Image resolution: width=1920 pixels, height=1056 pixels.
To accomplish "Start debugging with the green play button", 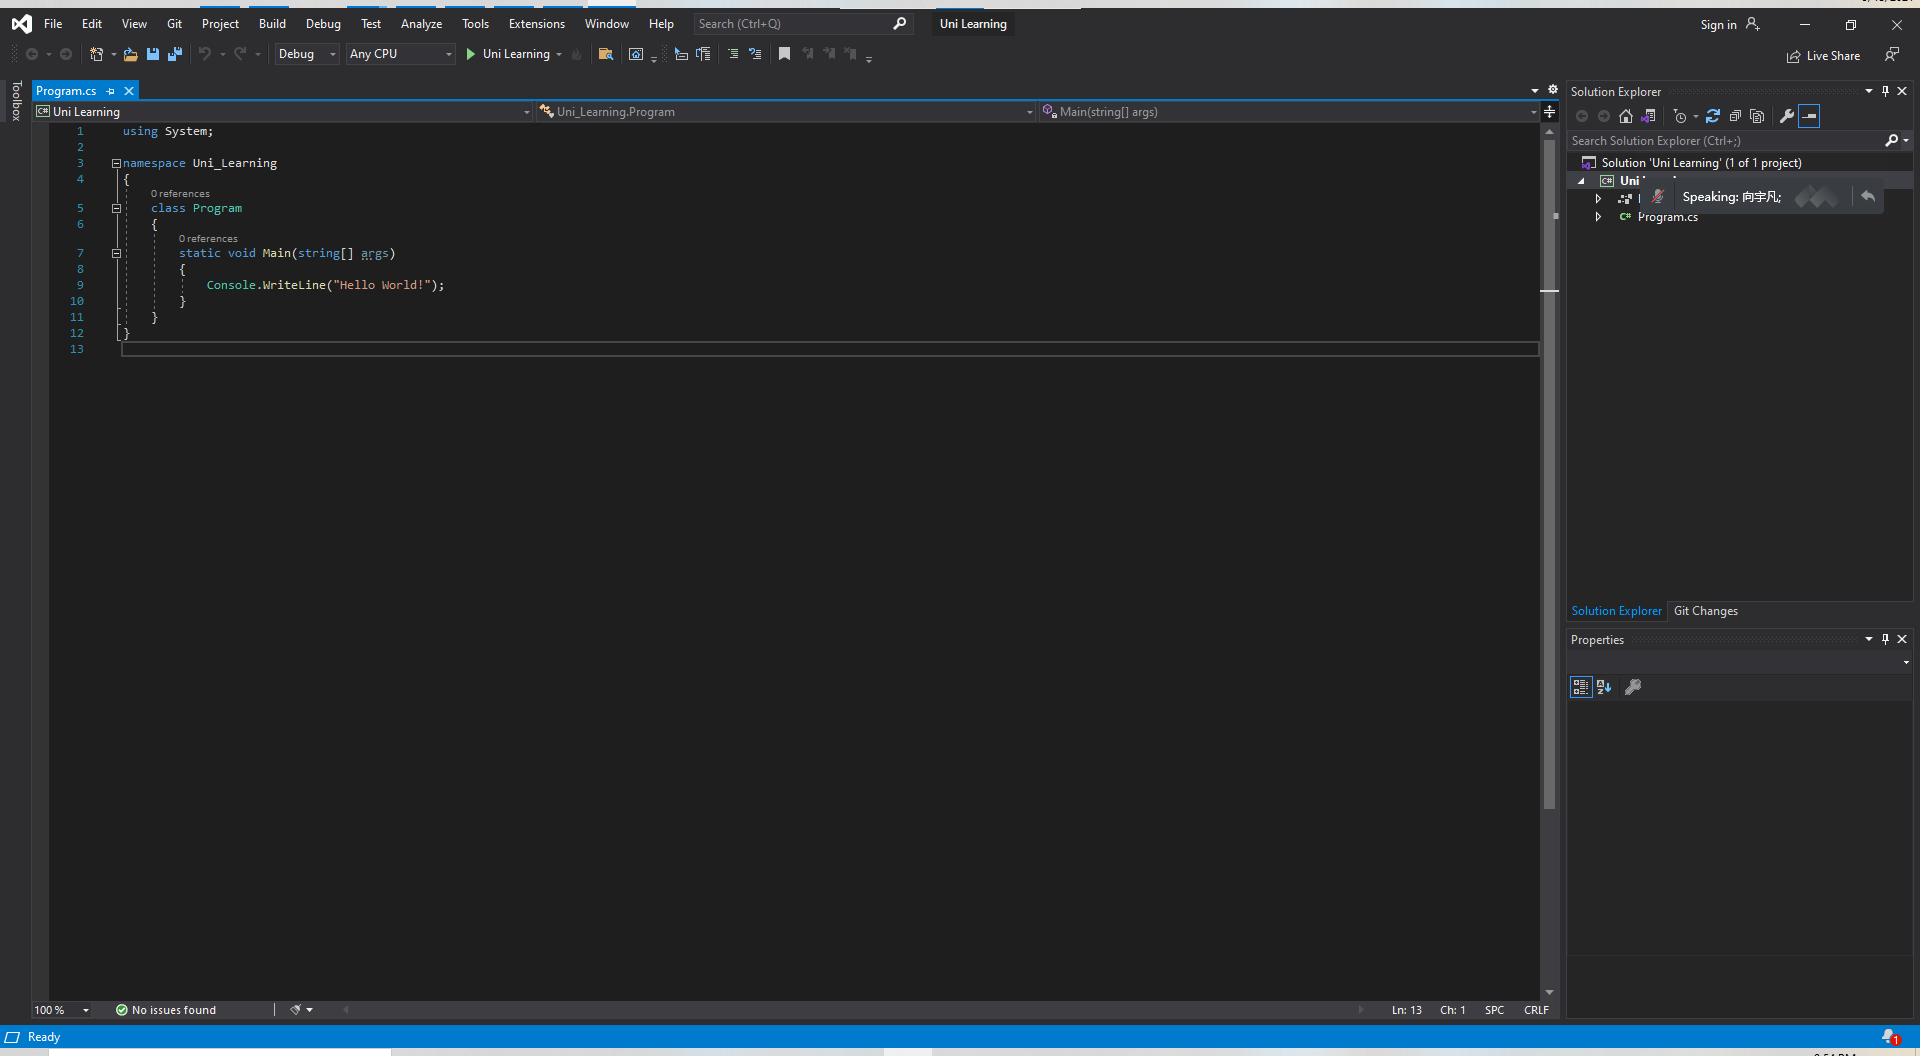I will (x=470, y=54).
